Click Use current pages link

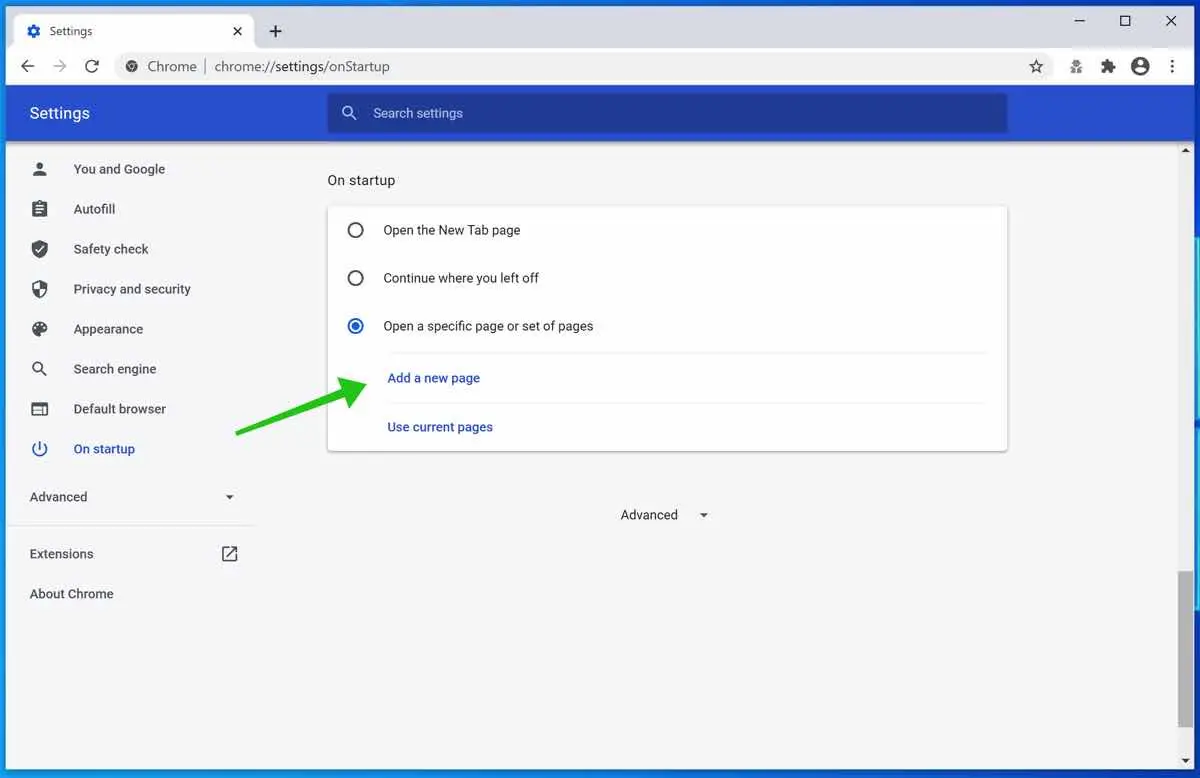tap(440, 427)
